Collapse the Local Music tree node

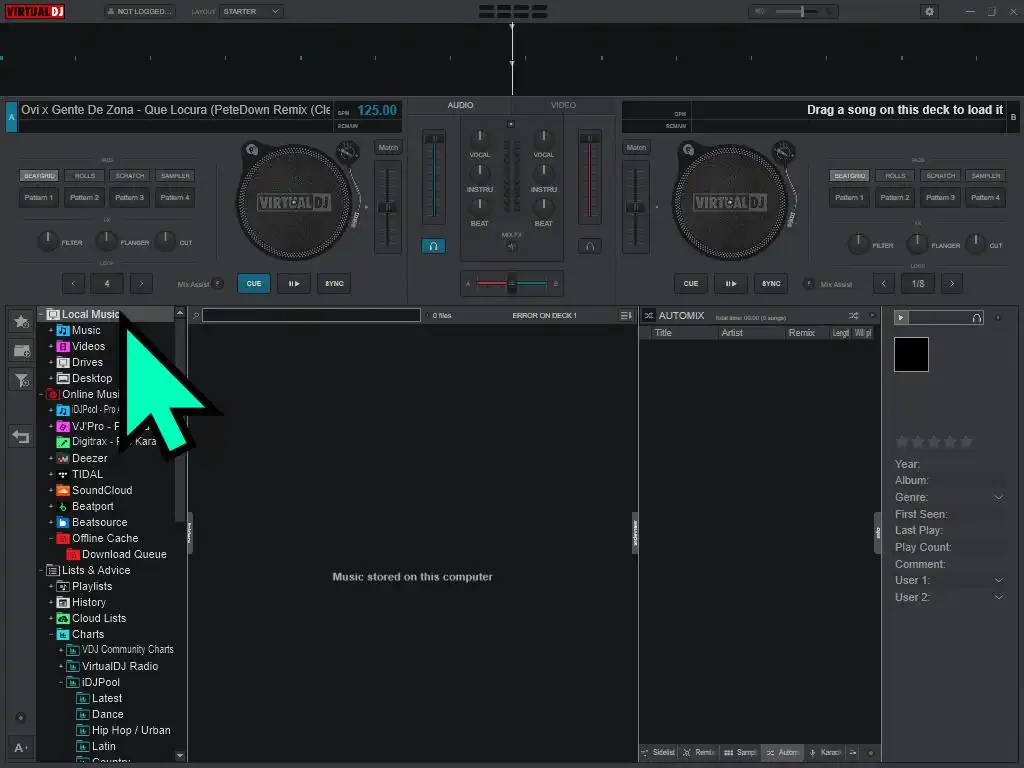coord(41,315)
